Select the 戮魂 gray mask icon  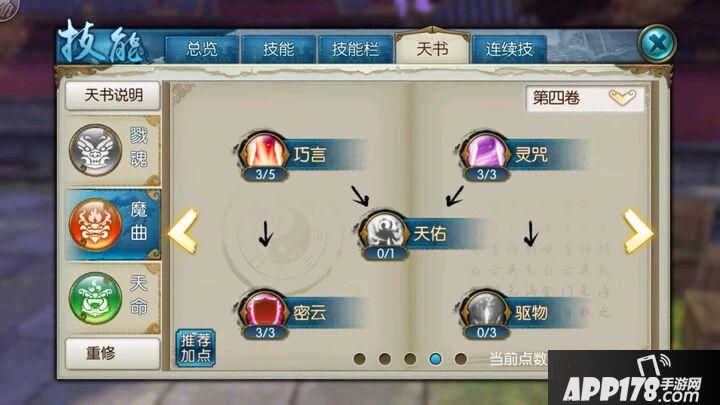[x=96, y=150]
